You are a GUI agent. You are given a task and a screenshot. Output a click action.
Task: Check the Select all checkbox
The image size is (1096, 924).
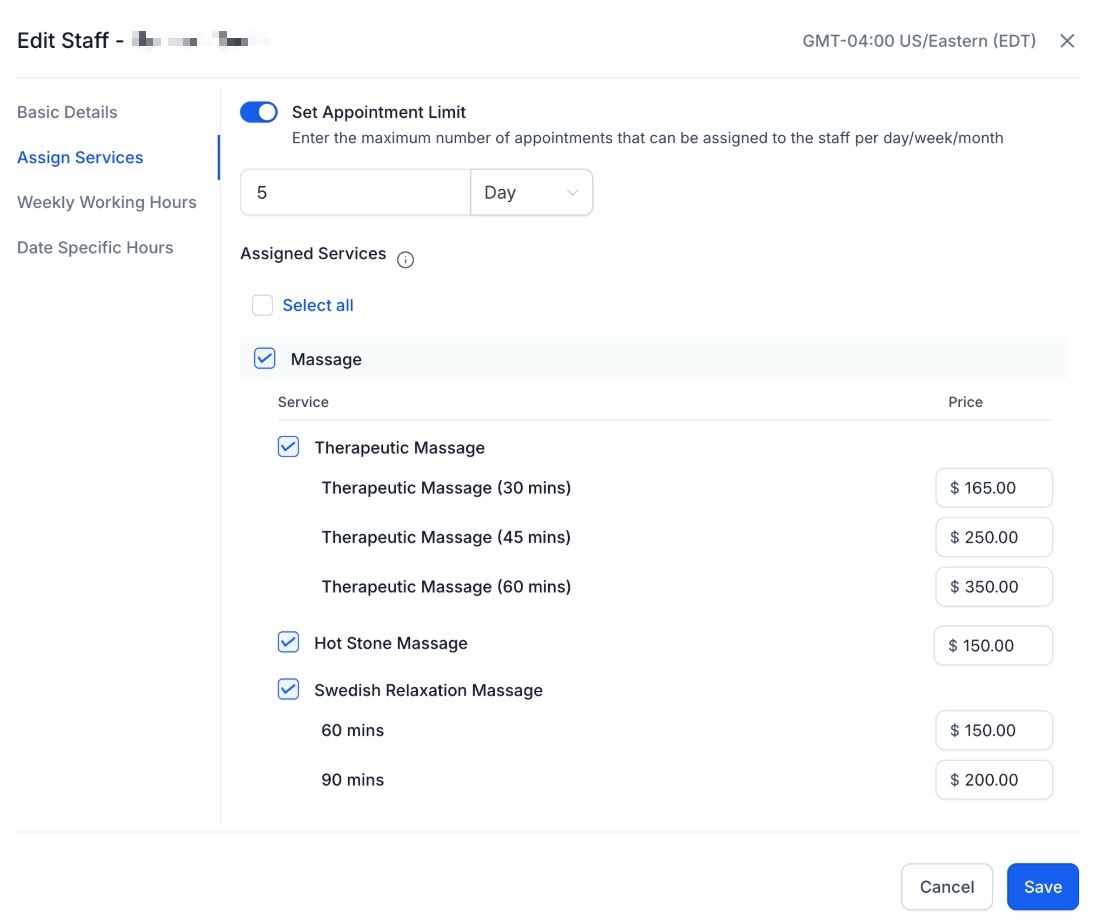(263, 305)
